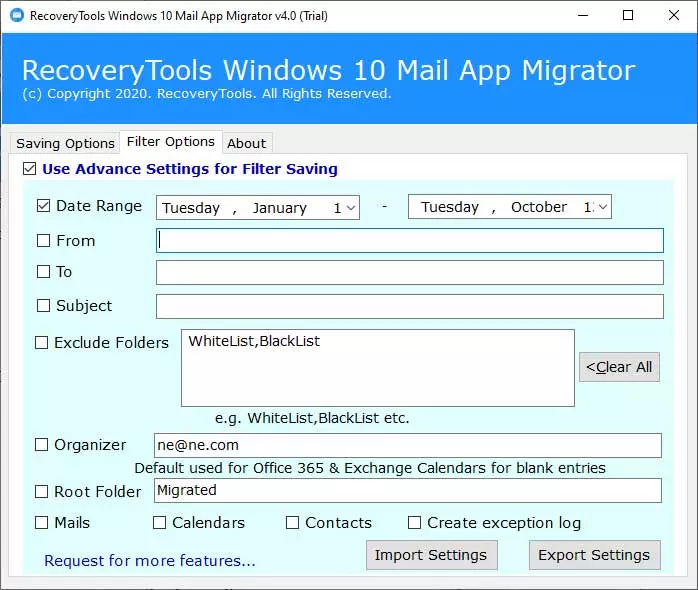Screen dimensions: 698x590
Task: Enable the From filter checkbox
Action: 43,241
